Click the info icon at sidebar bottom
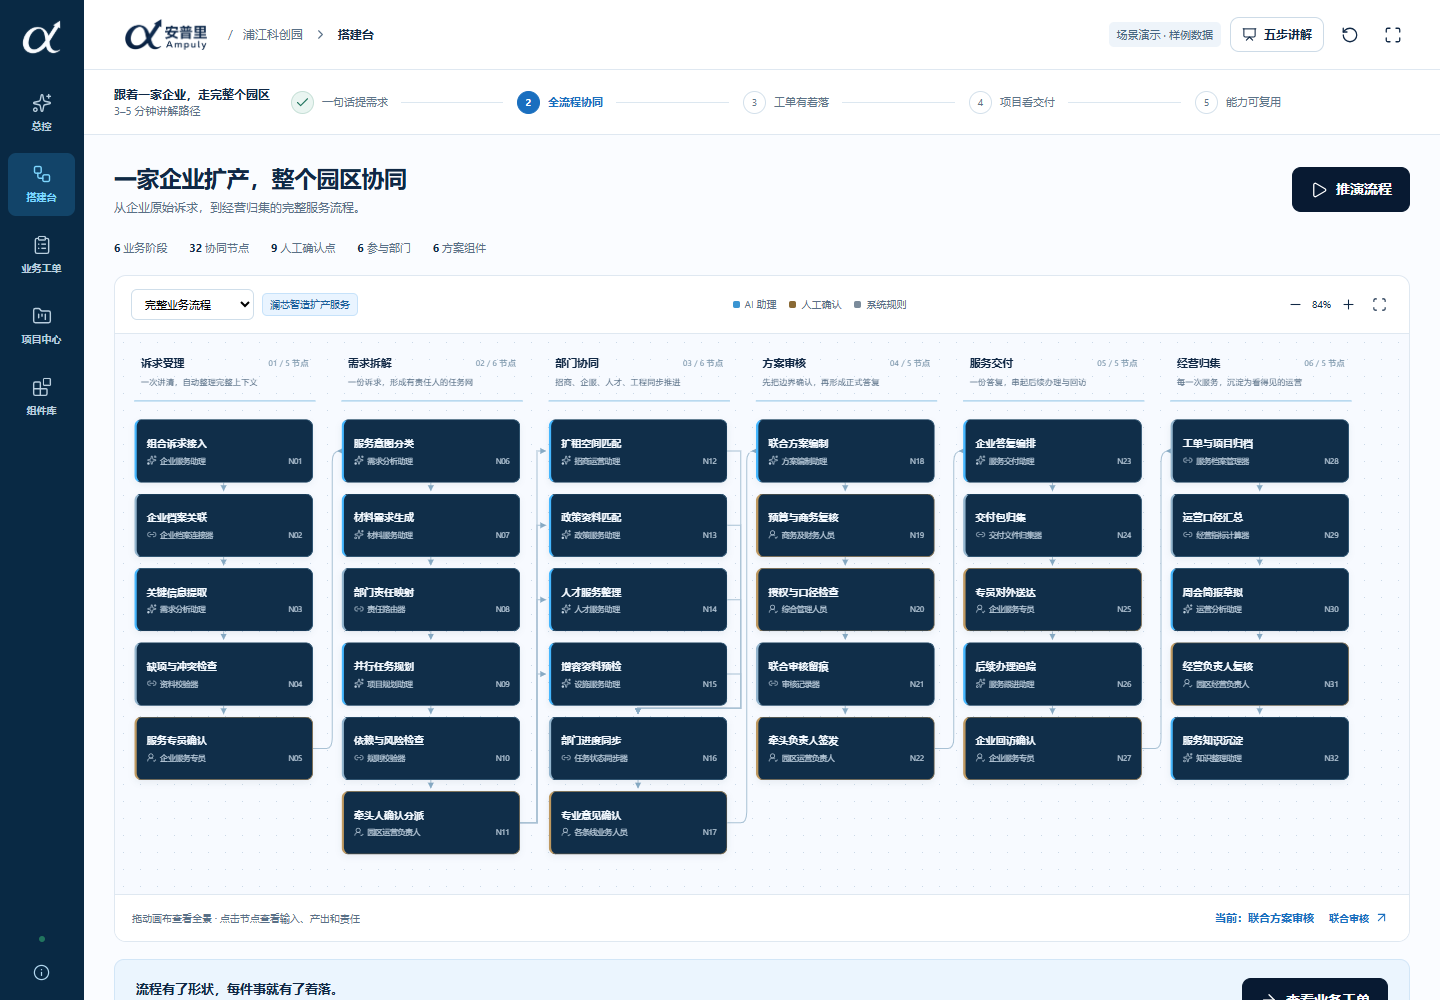Image resolution: width=1440 pixels, height=1000 pixels. point(41,972)
